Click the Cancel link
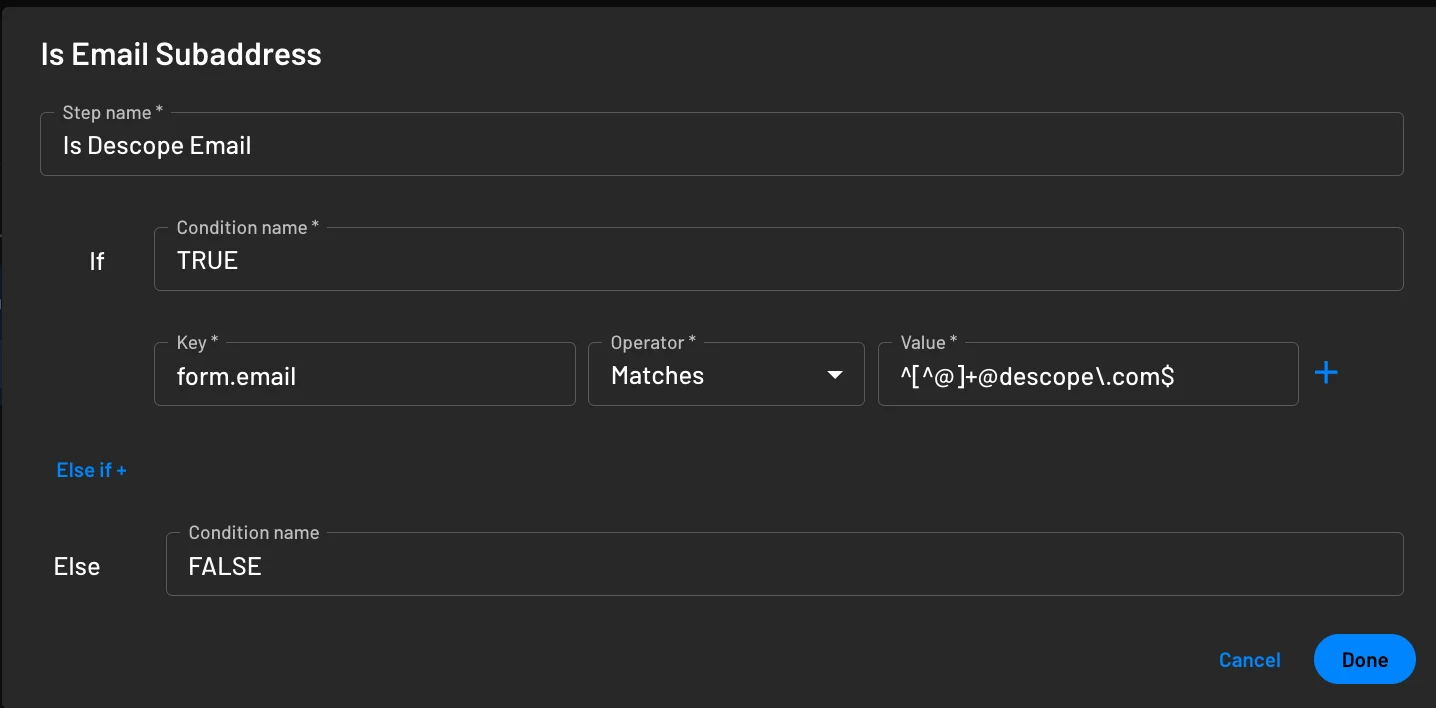Screen dimensions: 1436x708 pos(1249,659)
